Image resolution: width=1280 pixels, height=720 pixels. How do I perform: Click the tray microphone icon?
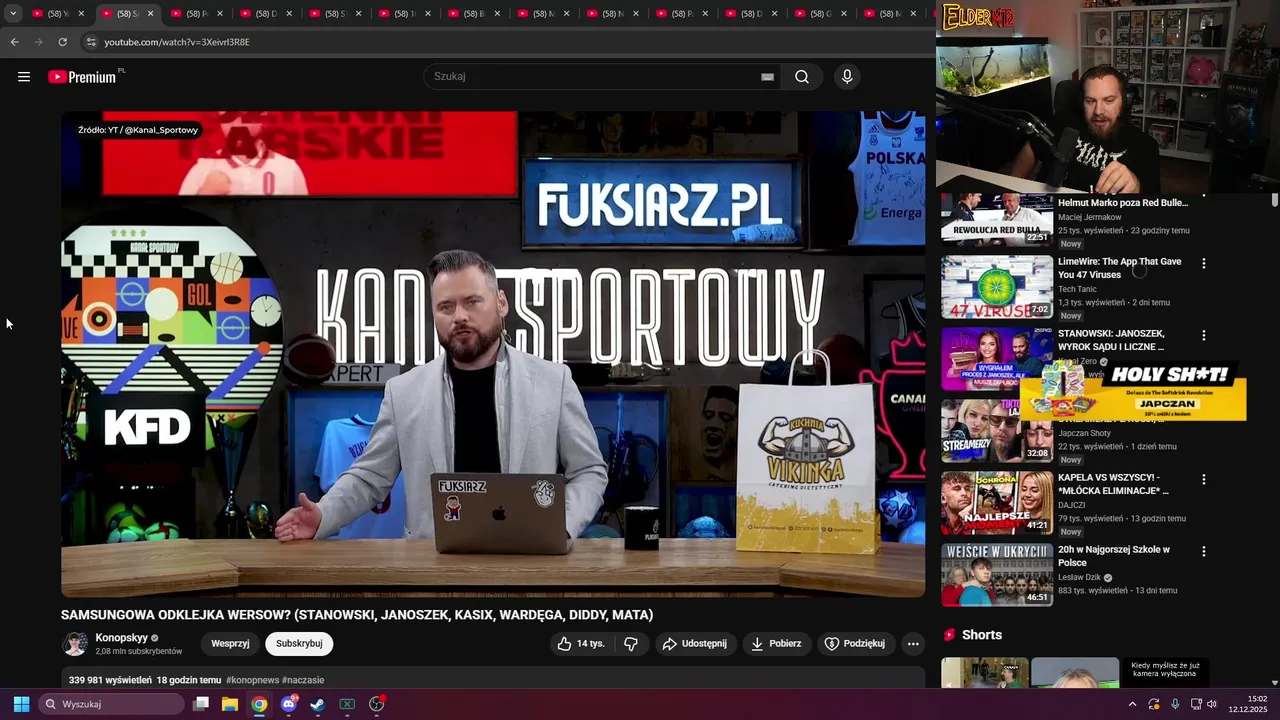(1175, 704)
